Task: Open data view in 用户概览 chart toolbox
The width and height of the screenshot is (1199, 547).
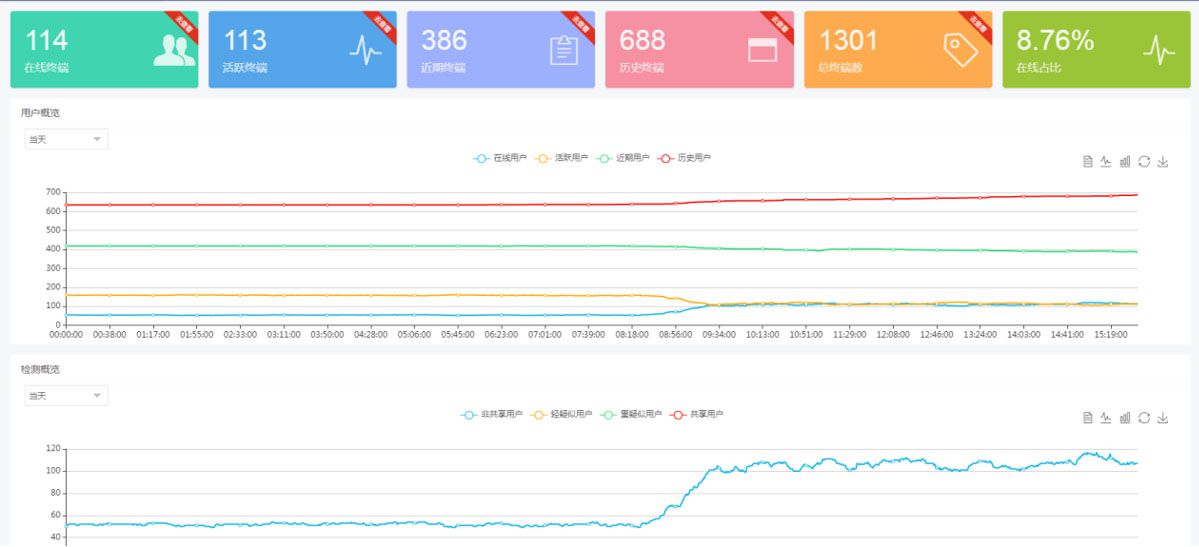Action: pyautogui.click(x=1087, y=162)
